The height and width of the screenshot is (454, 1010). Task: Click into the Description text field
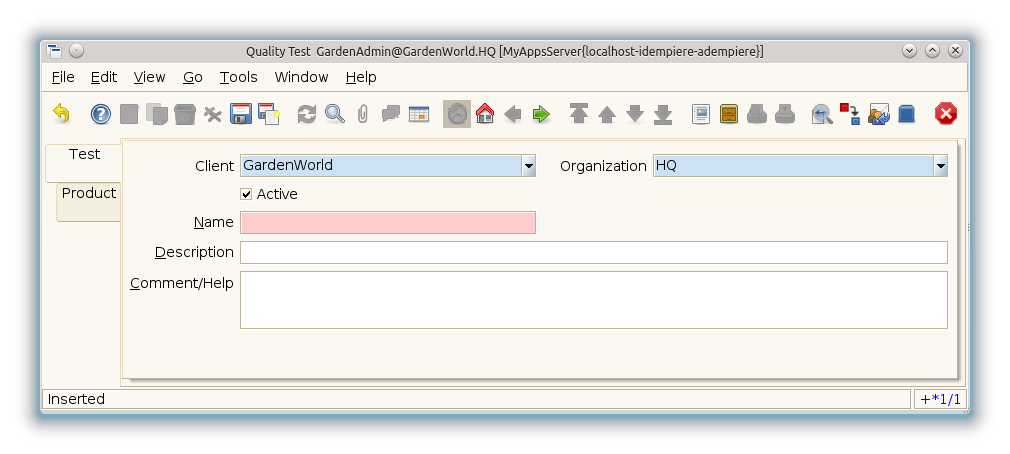click(x=593, y=252)
